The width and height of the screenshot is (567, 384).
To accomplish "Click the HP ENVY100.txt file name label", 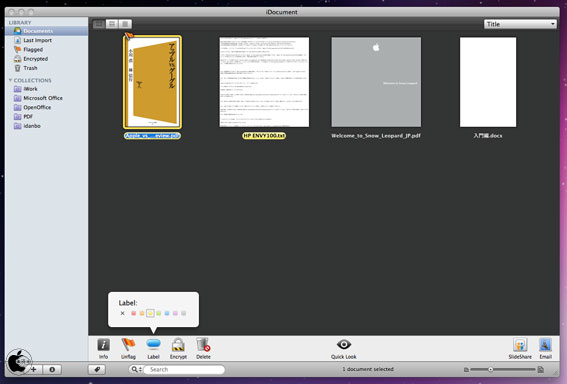I will pos(264,136).
